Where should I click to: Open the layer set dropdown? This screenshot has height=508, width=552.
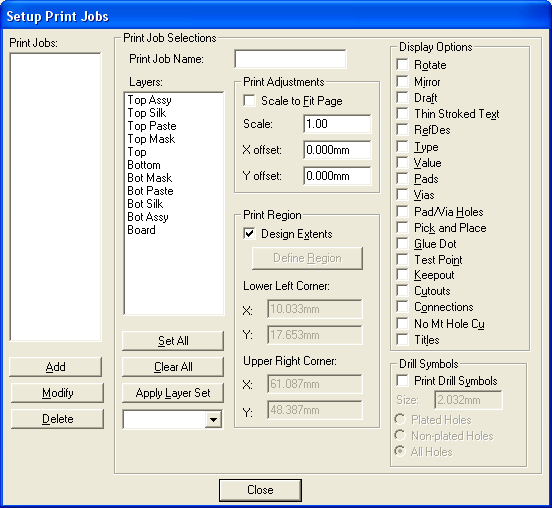click(213, 419)
